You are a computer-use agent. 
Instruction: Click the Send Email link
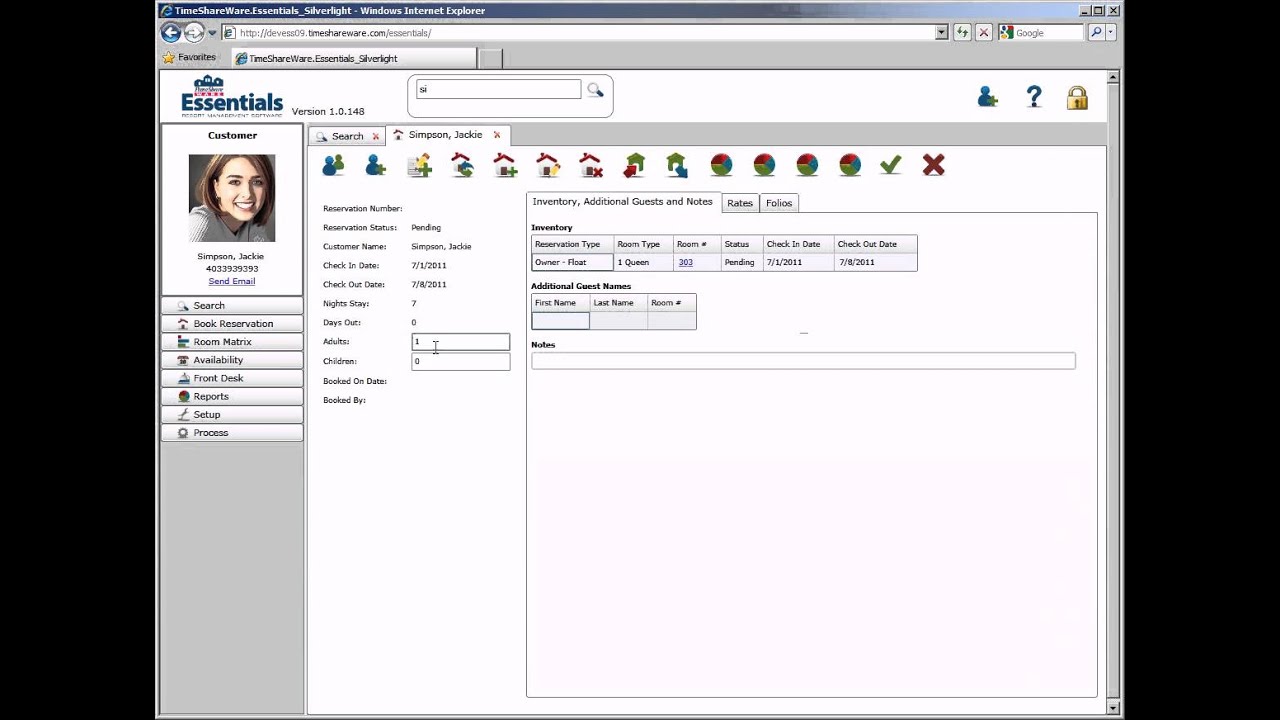click(x=232, y=281)
